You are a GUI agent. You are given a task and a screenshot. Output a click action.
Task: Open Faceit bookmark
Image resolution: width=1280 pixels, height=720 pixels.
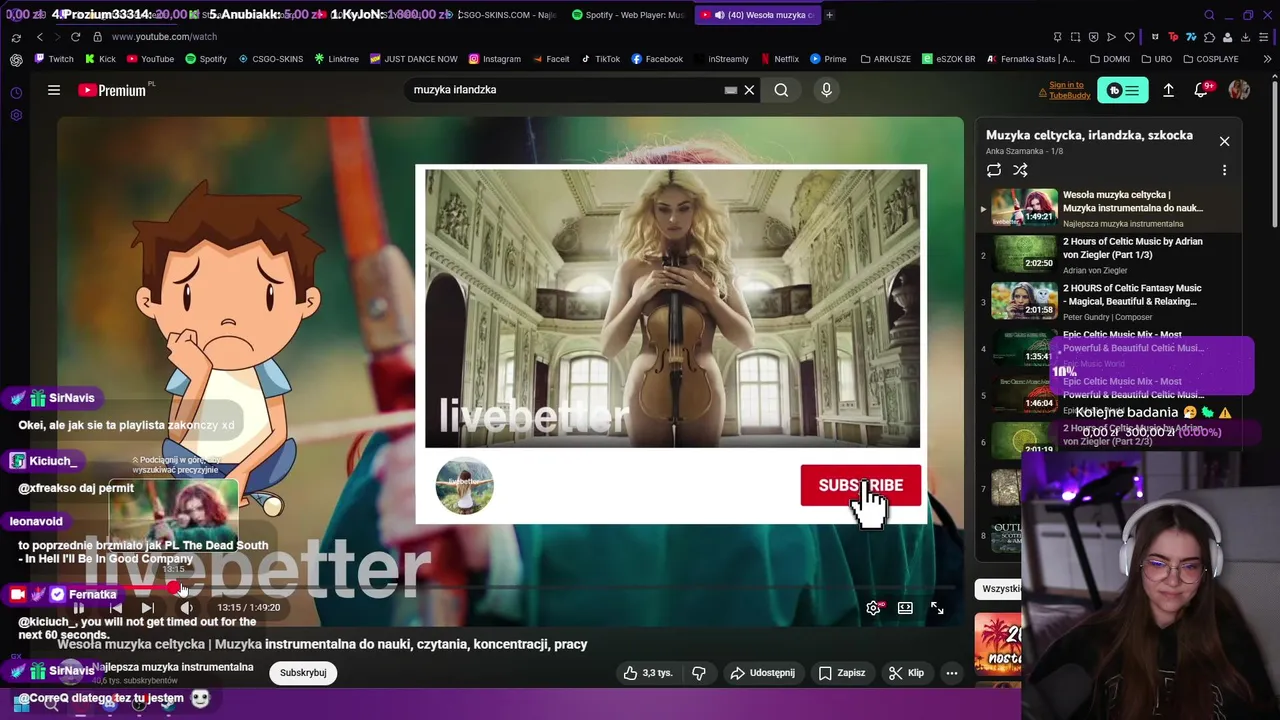(x=551, y=59)
